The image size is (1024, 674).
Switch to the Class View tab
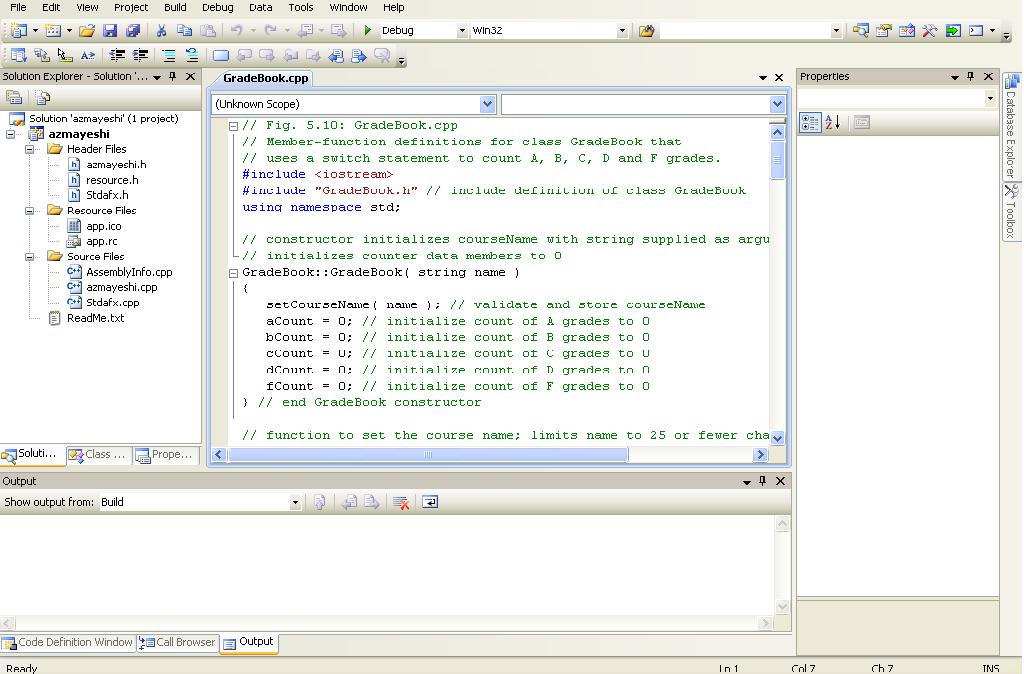[99, 455]
